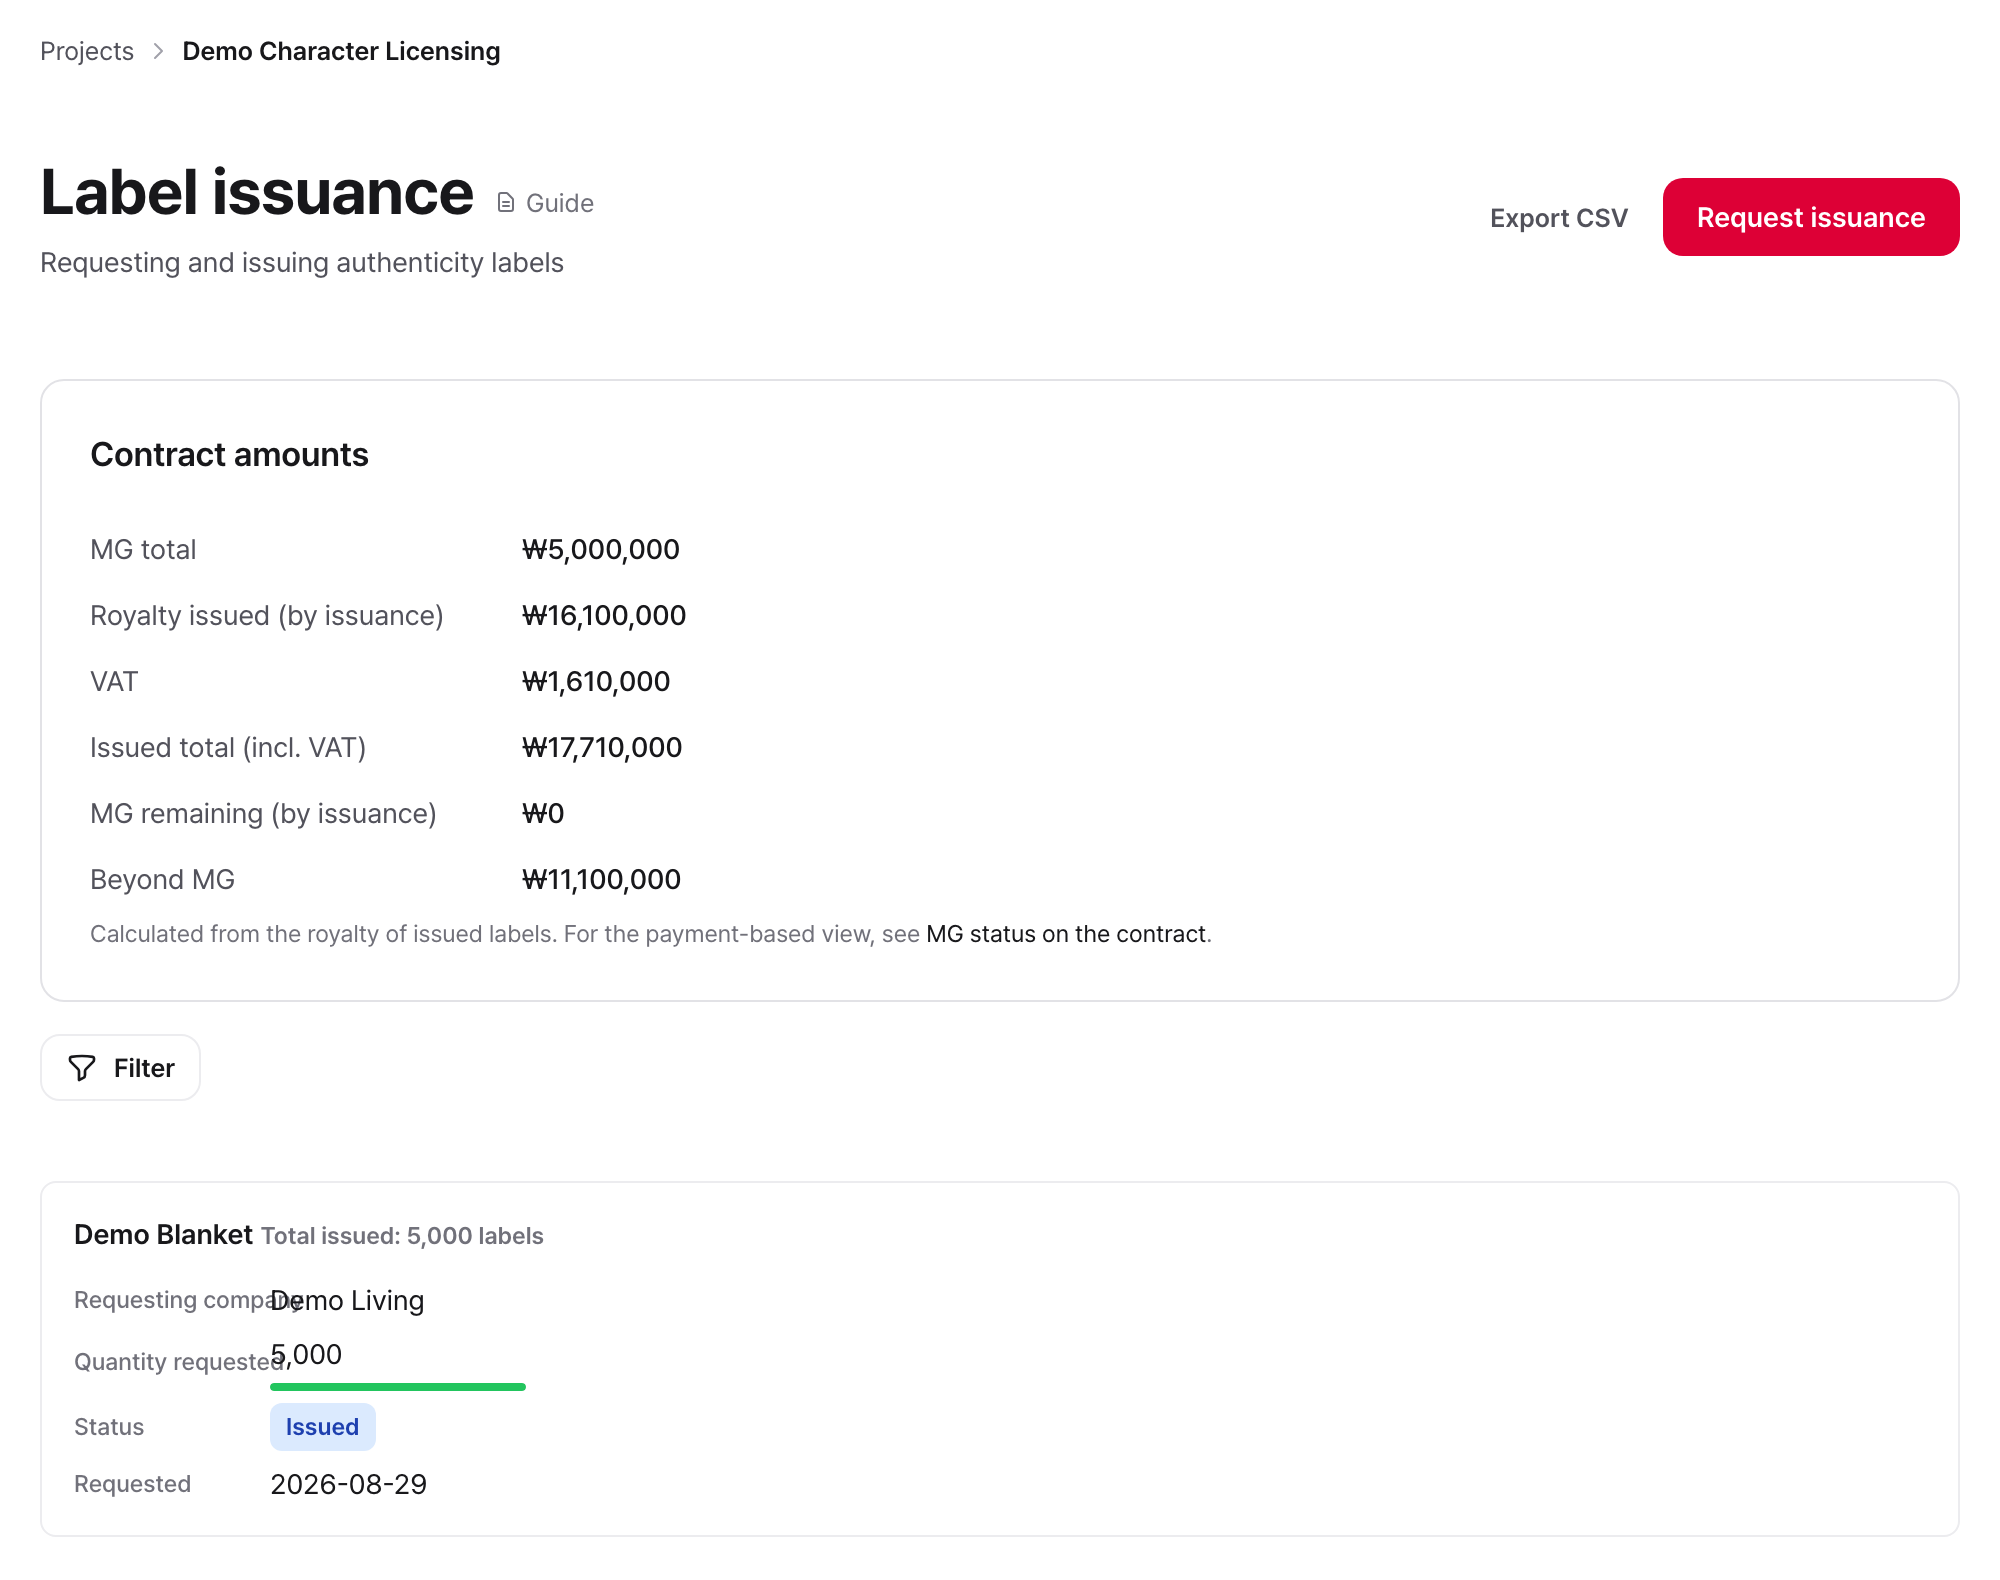This screenshot has width=2000, height=1580.
Task: Click the MG total label
Action: [143, 550]
